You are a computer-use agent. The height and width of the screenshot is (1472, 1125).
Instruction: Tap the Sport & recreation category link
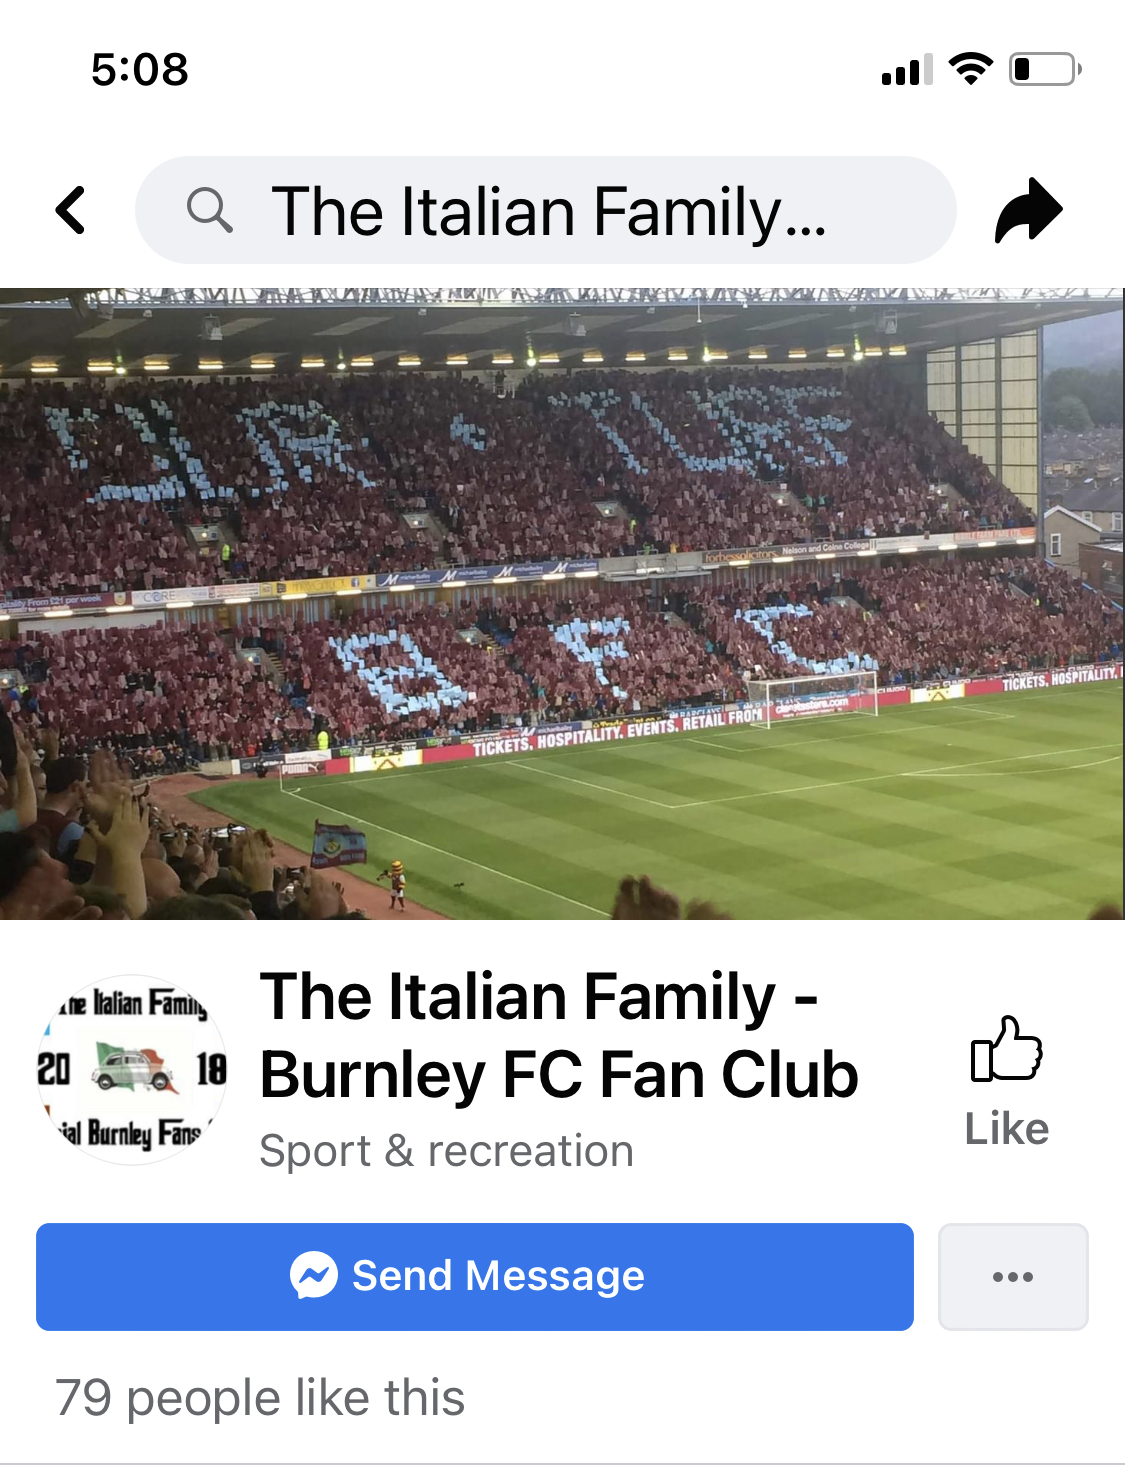click(447, 1151)
